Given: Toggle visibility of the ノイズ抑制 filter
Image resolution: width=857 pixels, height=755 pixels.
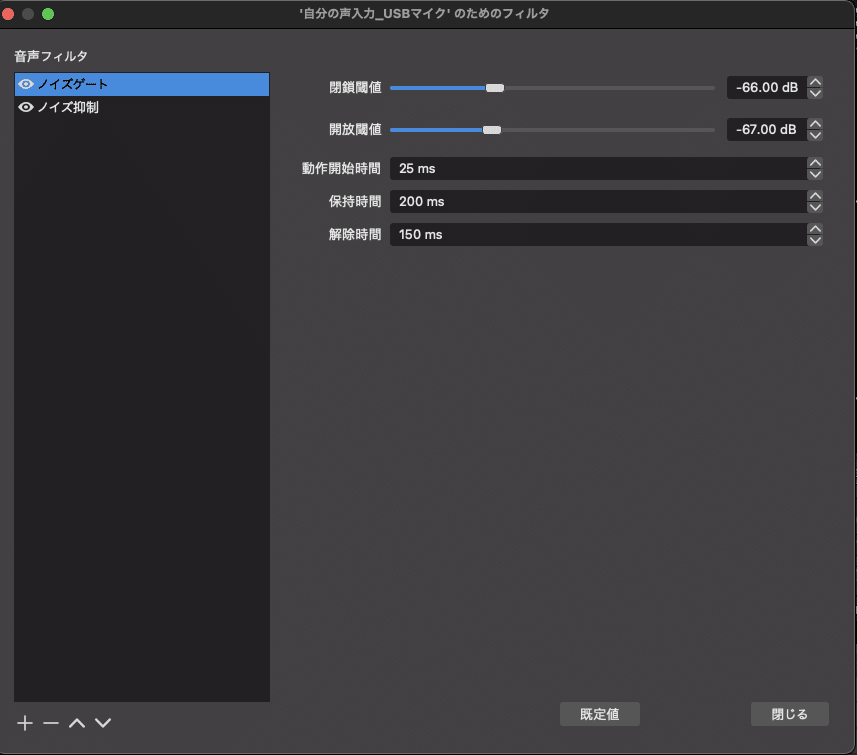Looking at the screenshot, I should [25, 107].
